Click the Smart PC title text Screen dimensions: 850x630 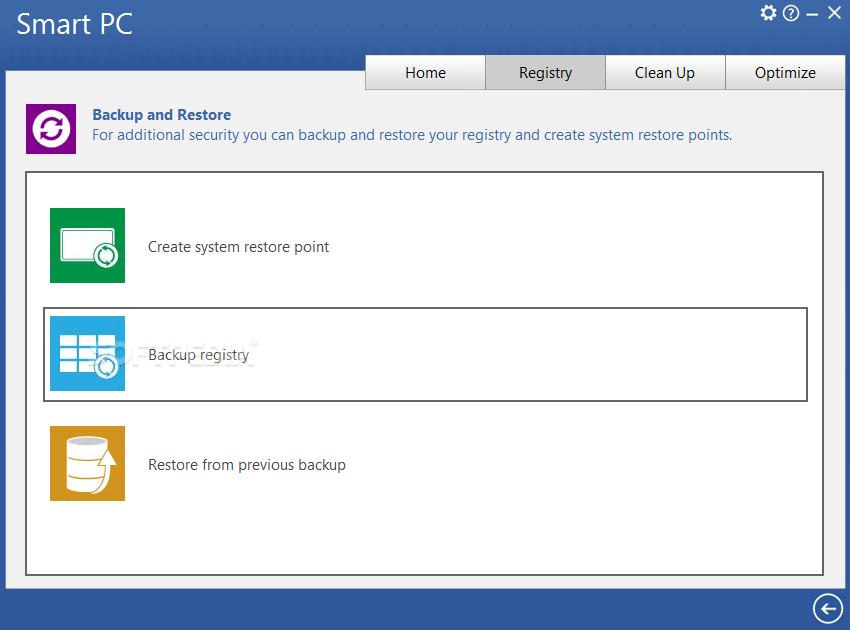(x=74, y=24)
